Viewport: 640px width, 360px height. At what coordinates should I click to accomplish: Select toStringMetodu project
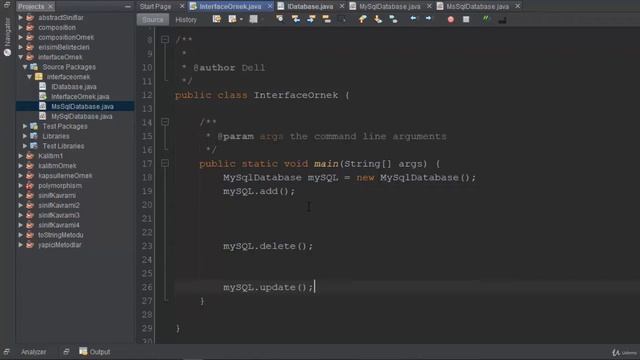coord(60,235)
